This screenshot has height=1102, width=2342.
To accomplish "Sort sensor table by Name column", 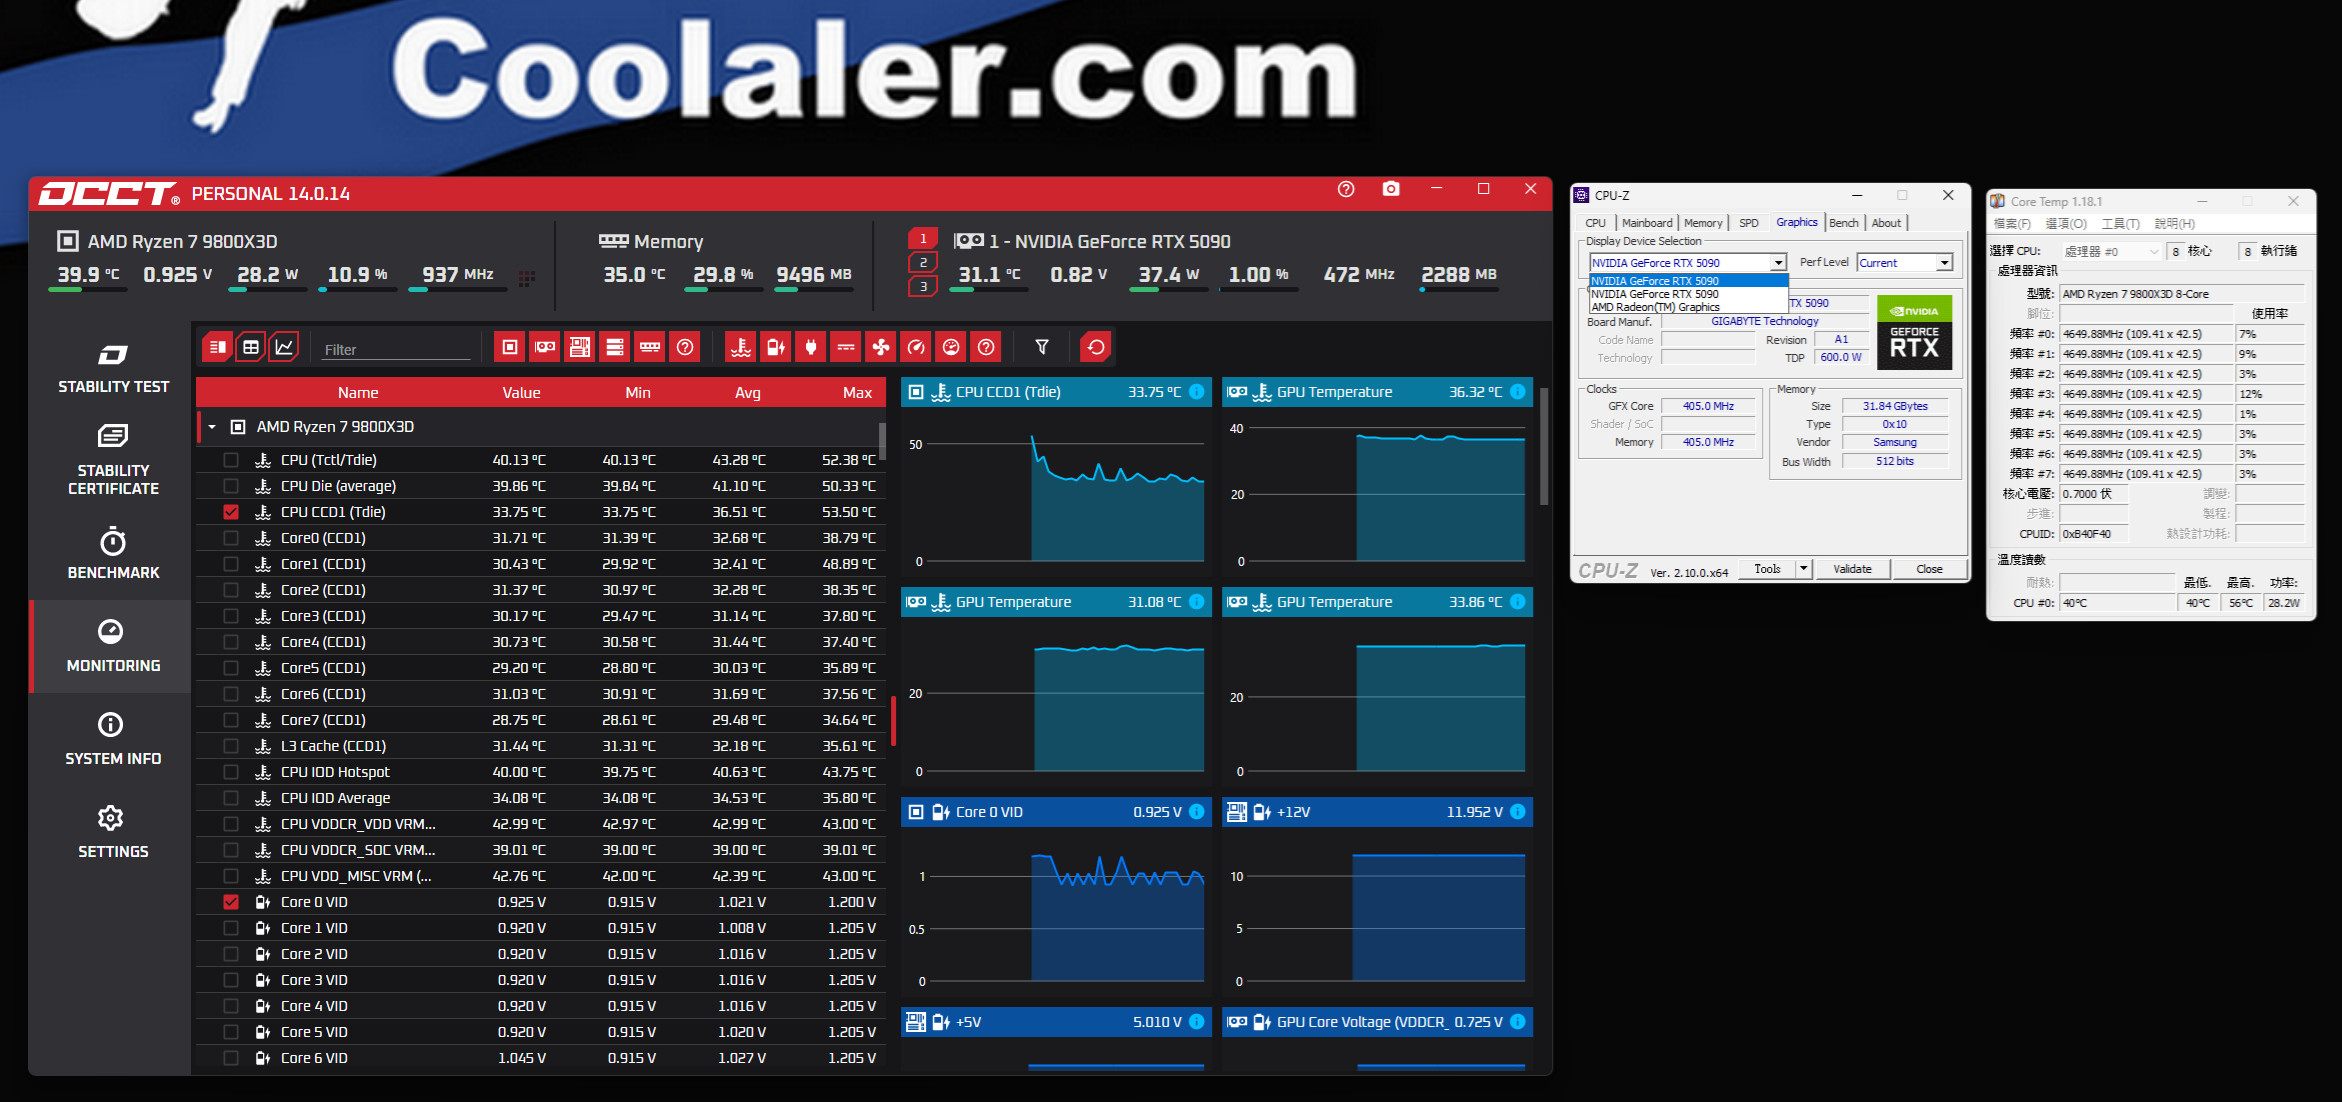I will point(358,393).
